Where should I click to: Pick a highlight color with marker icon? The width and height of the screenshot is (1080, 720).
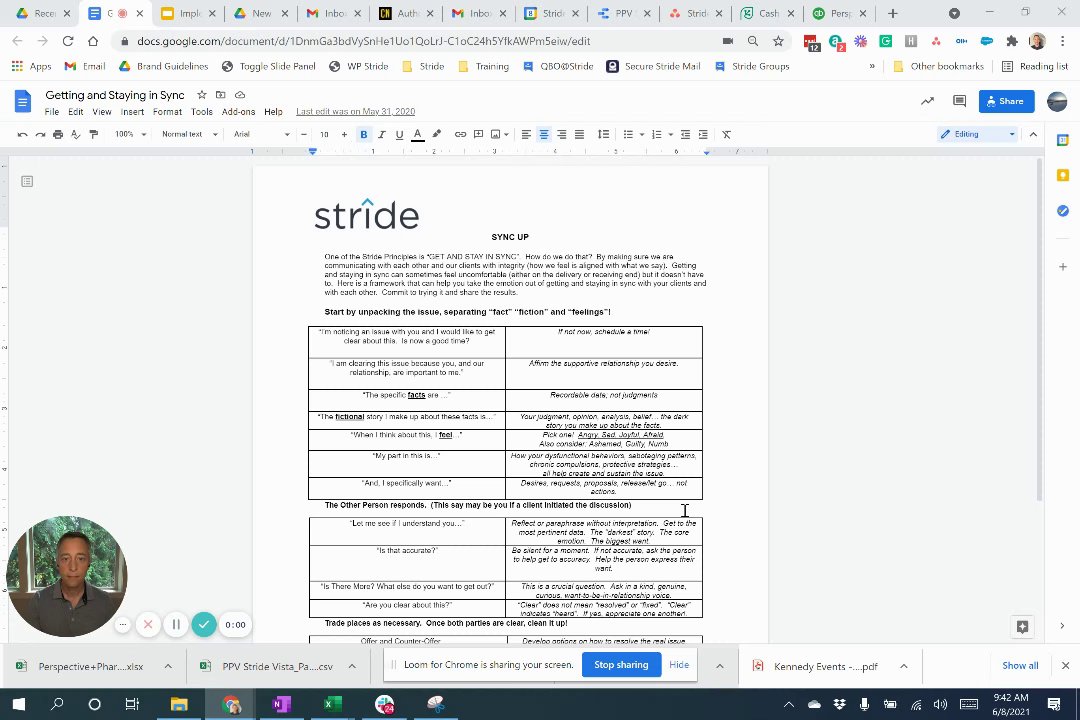pos(437,134)
